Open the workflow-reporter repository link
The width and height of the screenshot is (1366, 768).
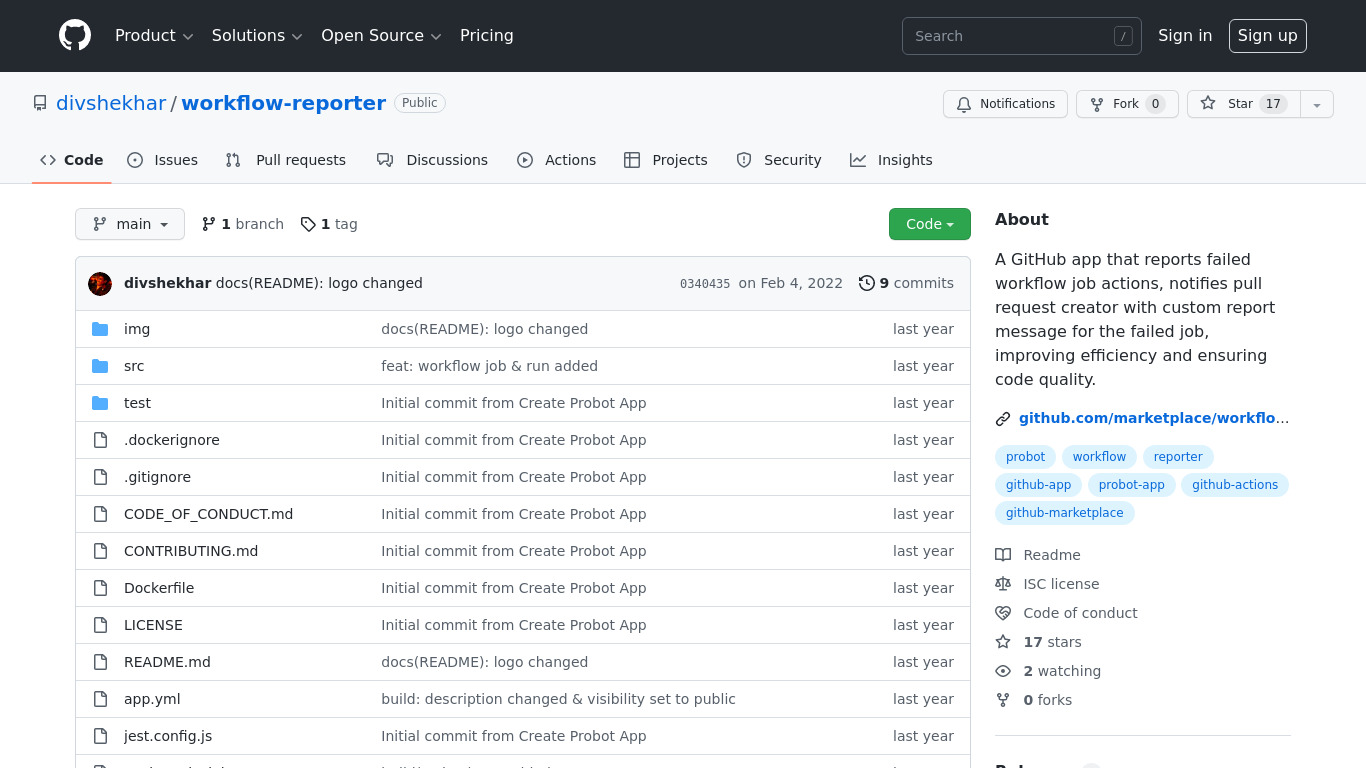coord(283,103)
